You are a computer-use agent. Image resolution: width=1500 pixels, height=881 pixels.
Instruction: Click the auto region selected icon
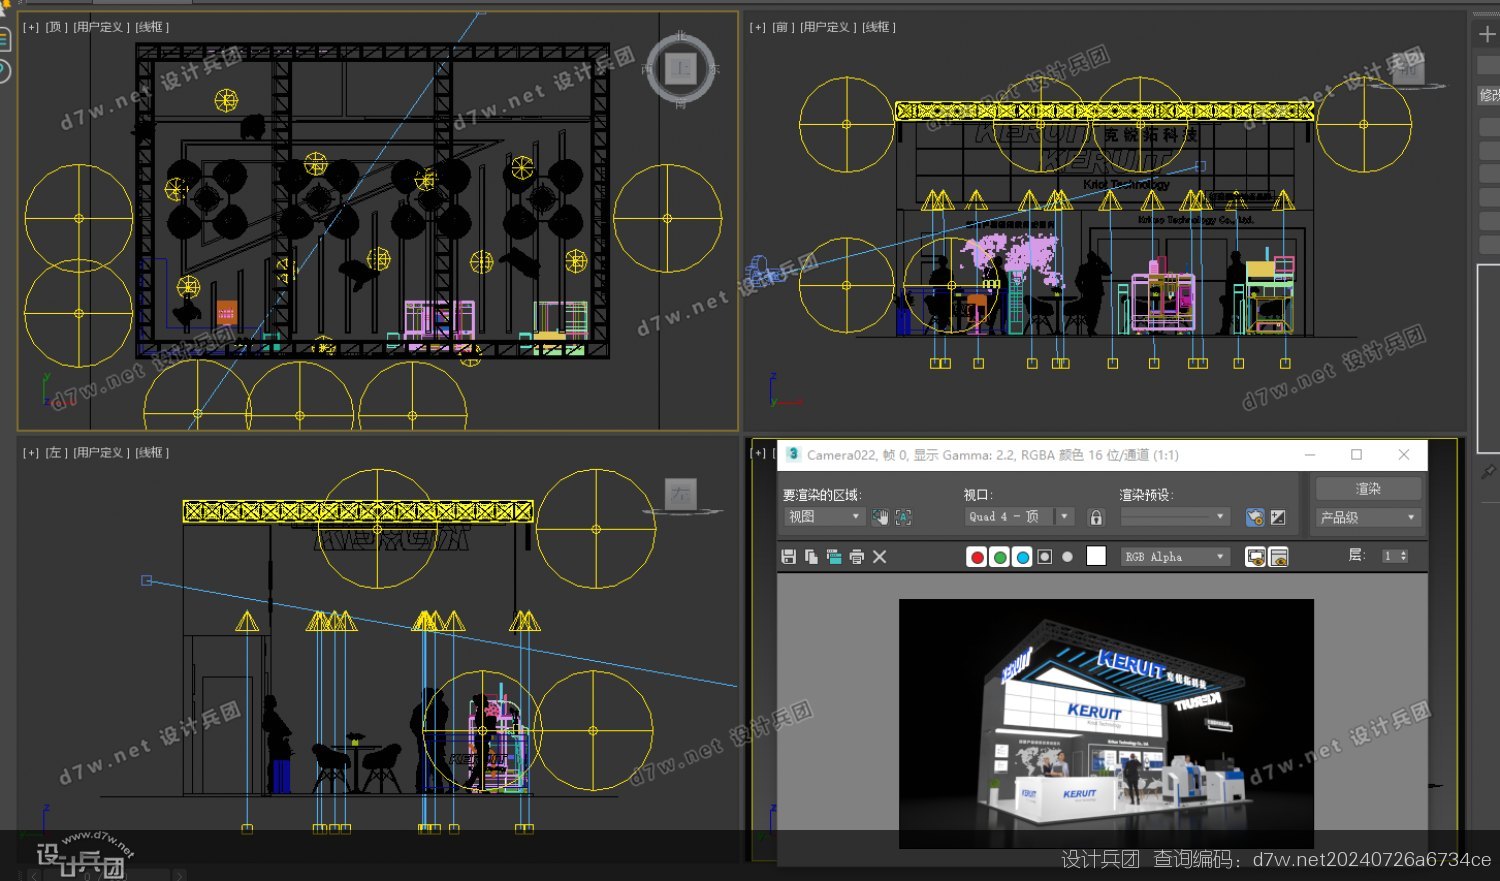pyautogui.click(x=903, y=517)
